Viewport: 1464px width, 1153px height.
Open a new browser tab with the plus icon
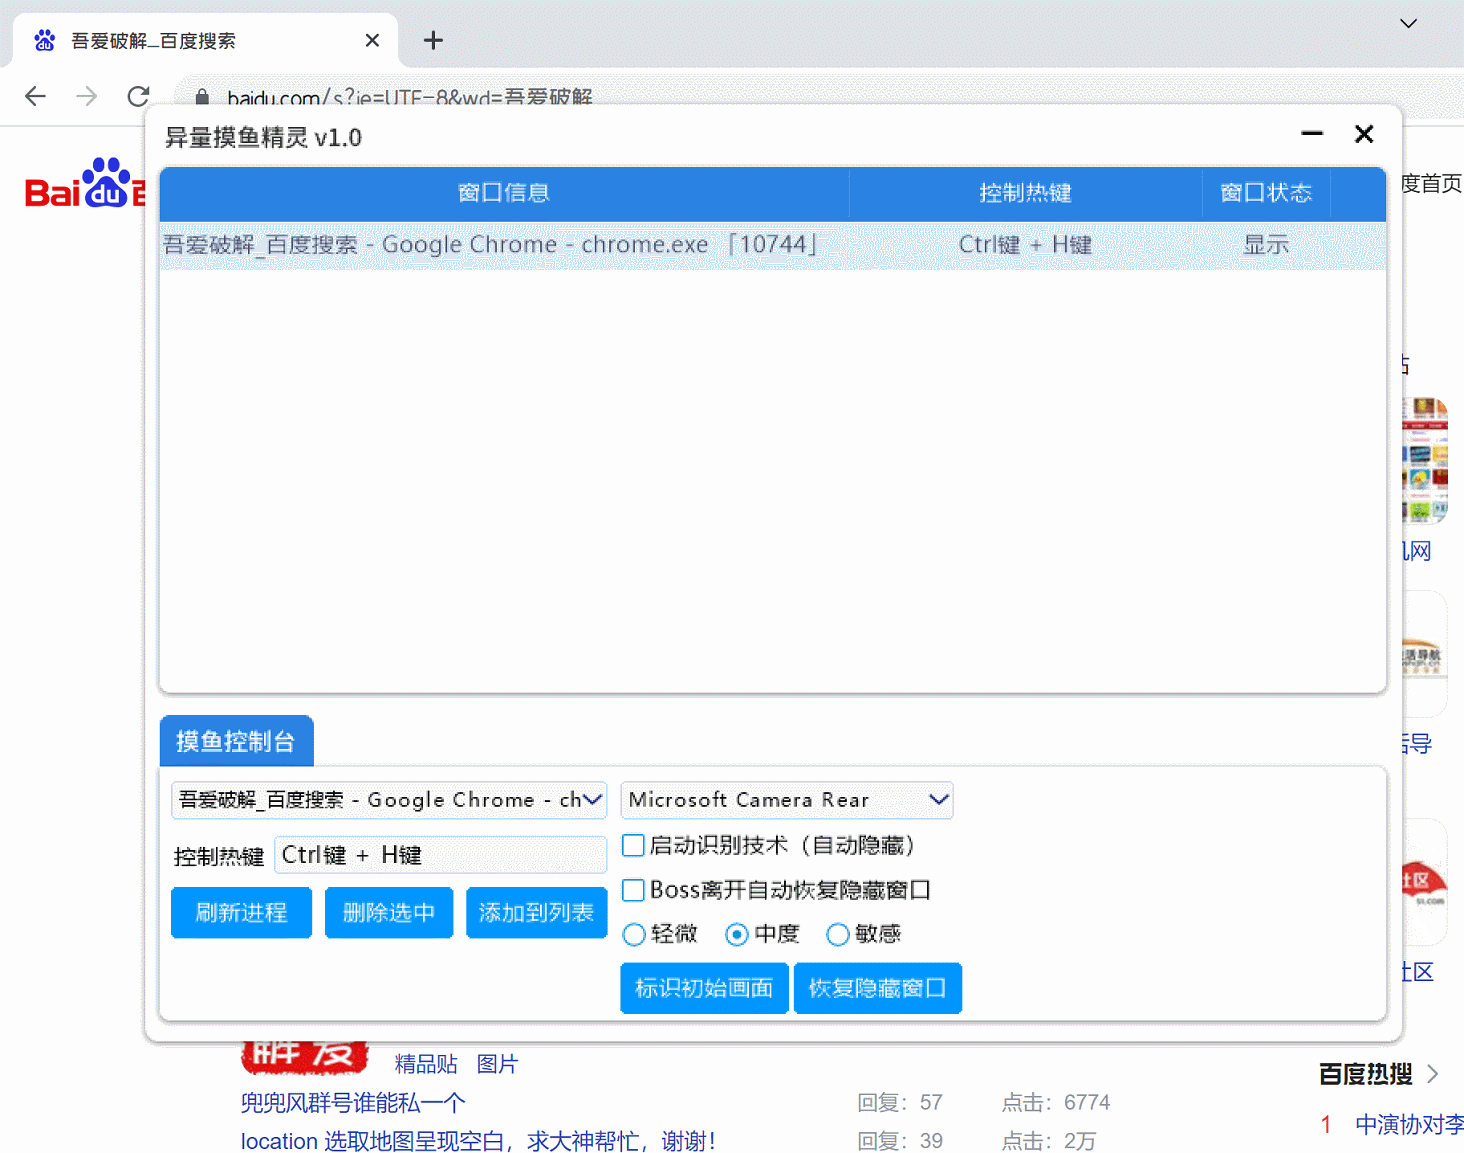click(433, 40)
